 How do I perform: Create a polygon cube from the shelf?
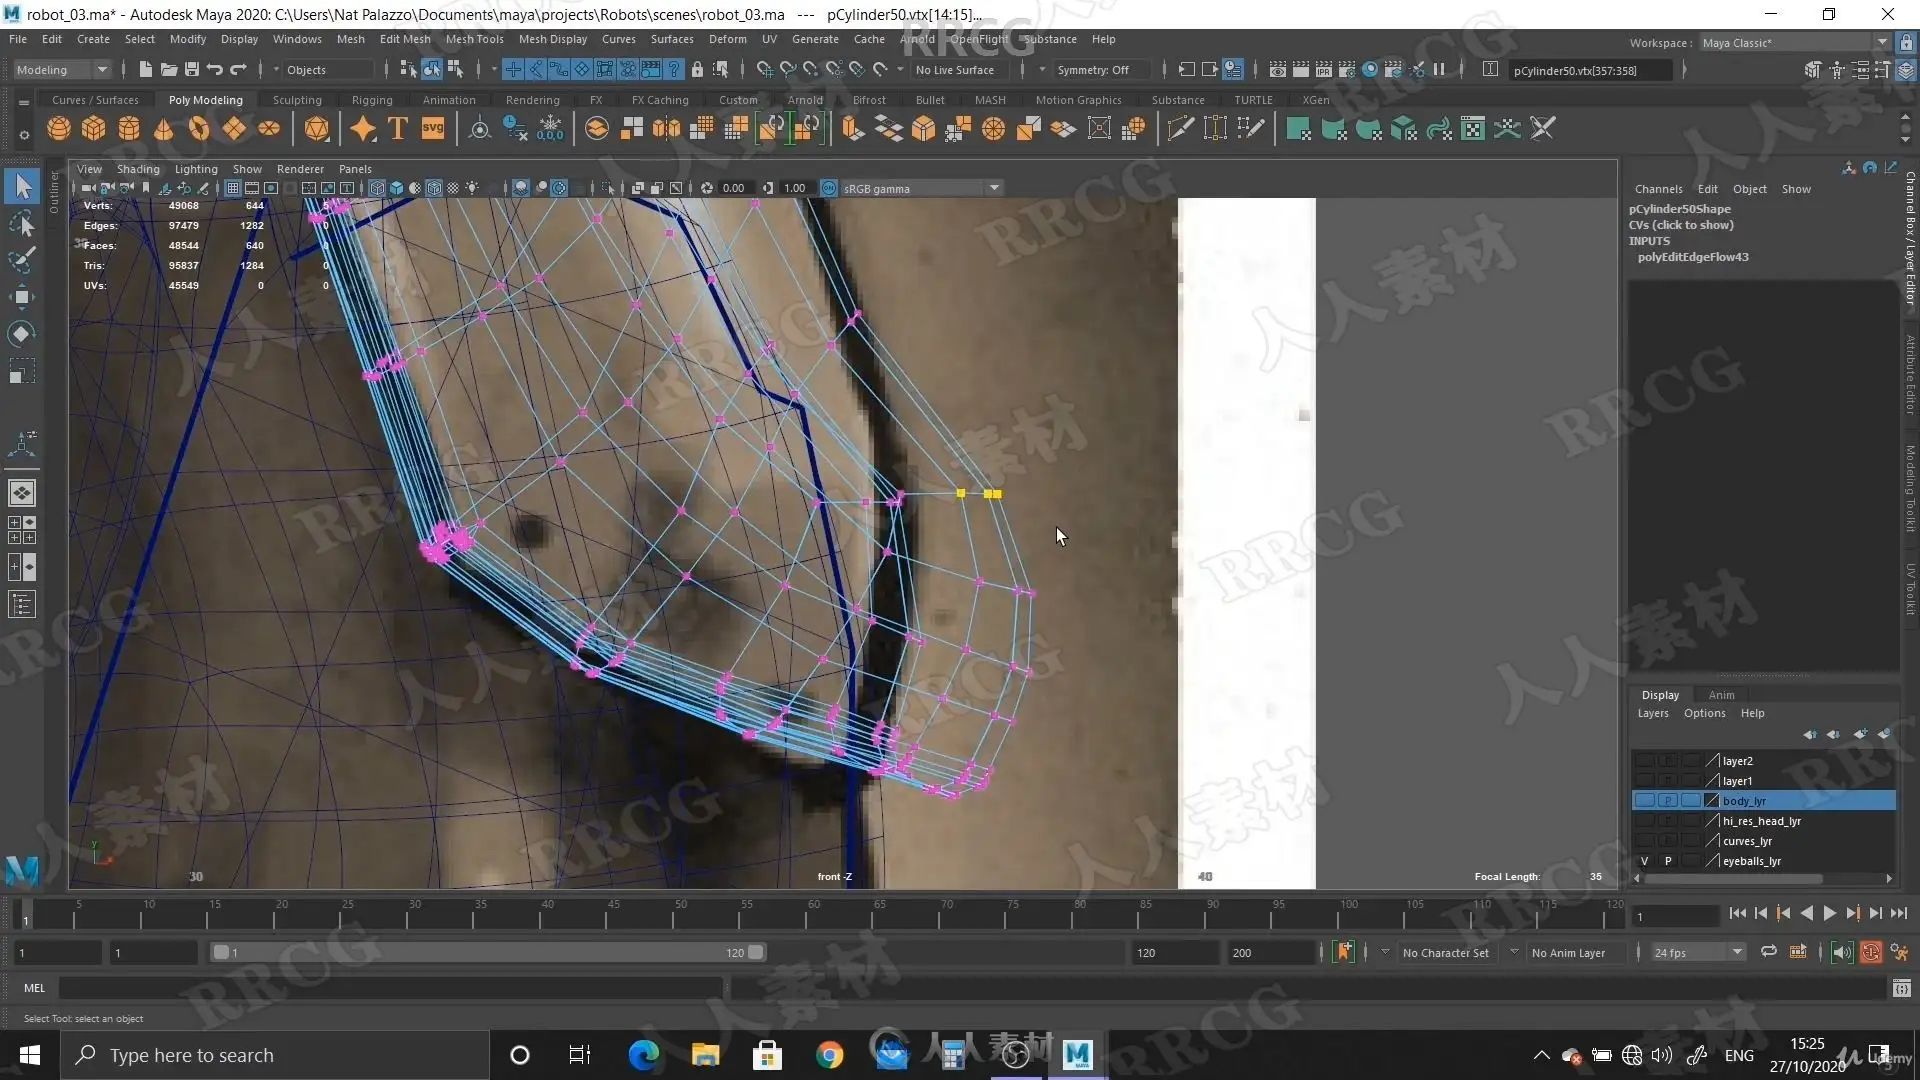point(94,129)
